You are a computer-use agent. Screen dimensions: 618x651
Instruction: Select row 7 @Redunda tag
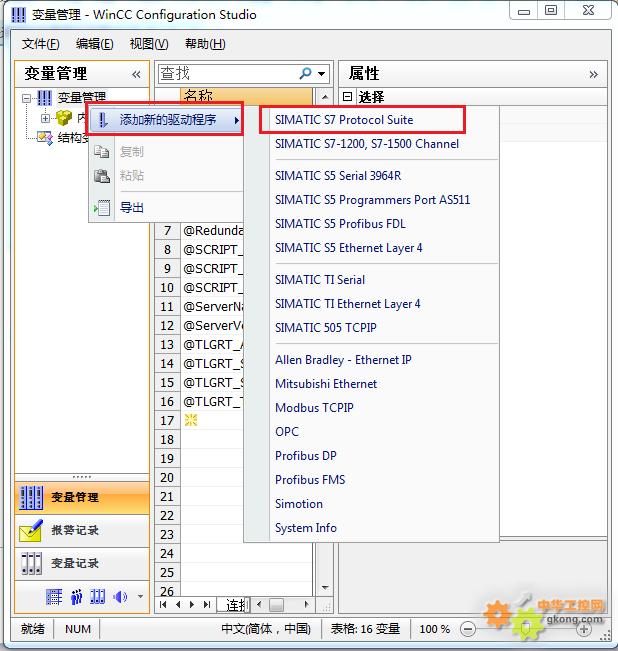click(212, 230)
